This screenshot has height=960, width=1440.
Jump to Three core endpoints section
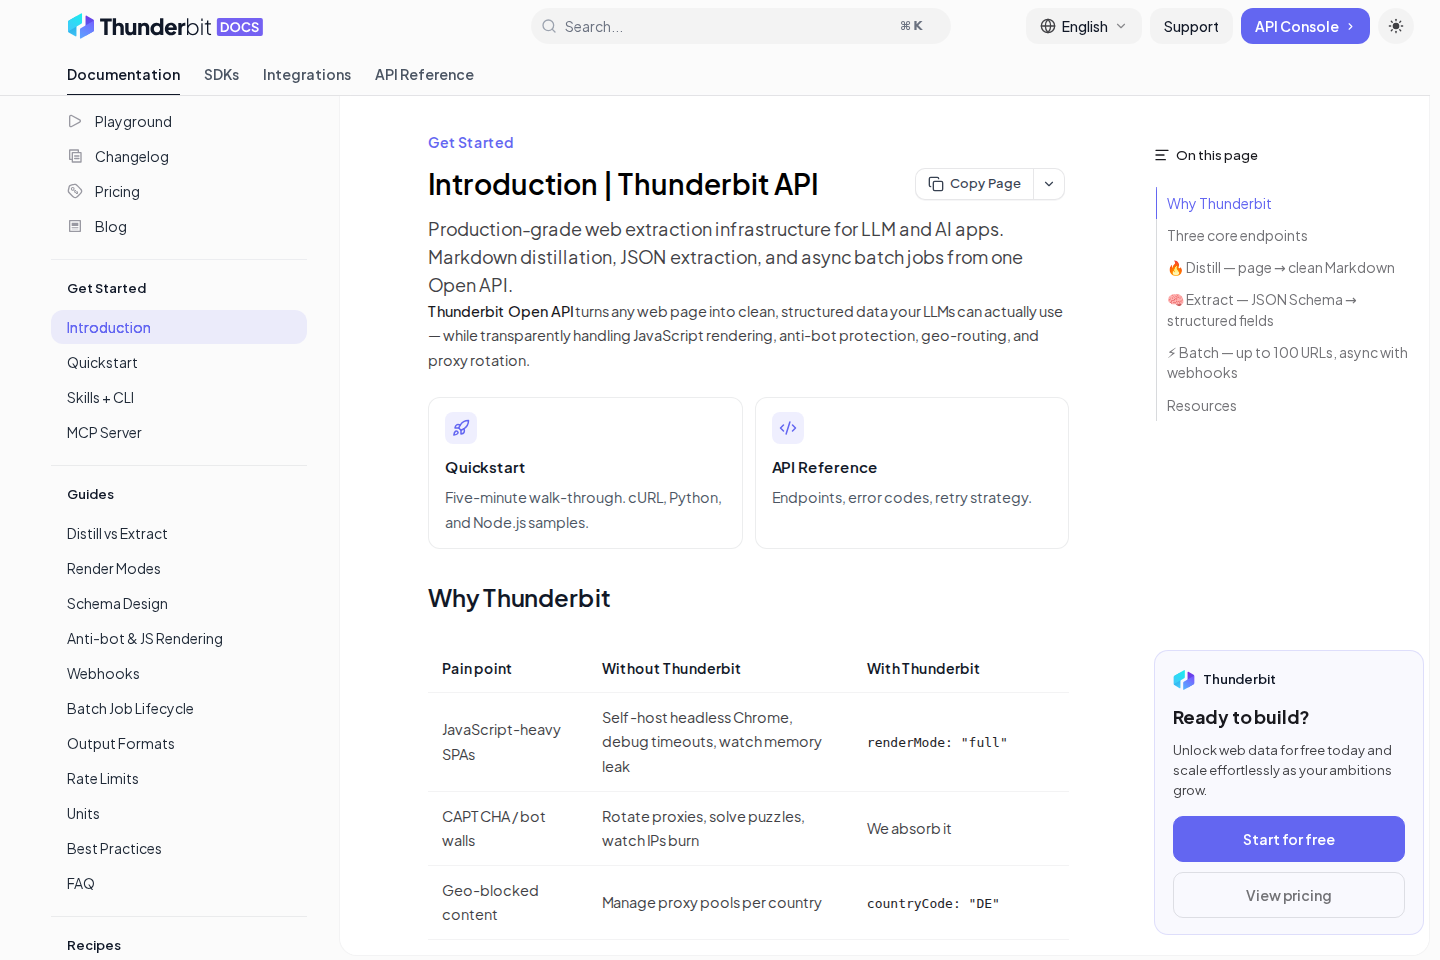[x=1237, y=235]
